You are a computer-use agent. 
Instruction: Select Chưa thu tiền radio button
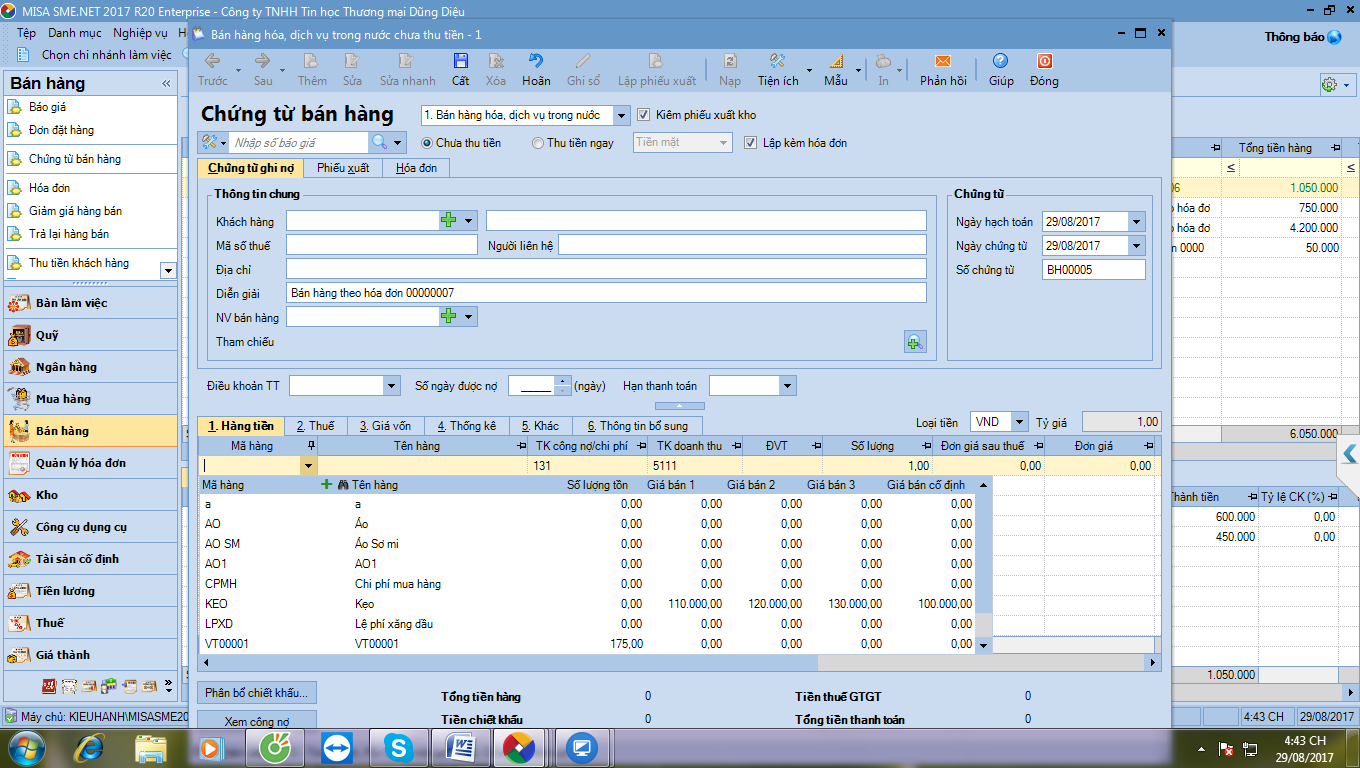[427, 143]
